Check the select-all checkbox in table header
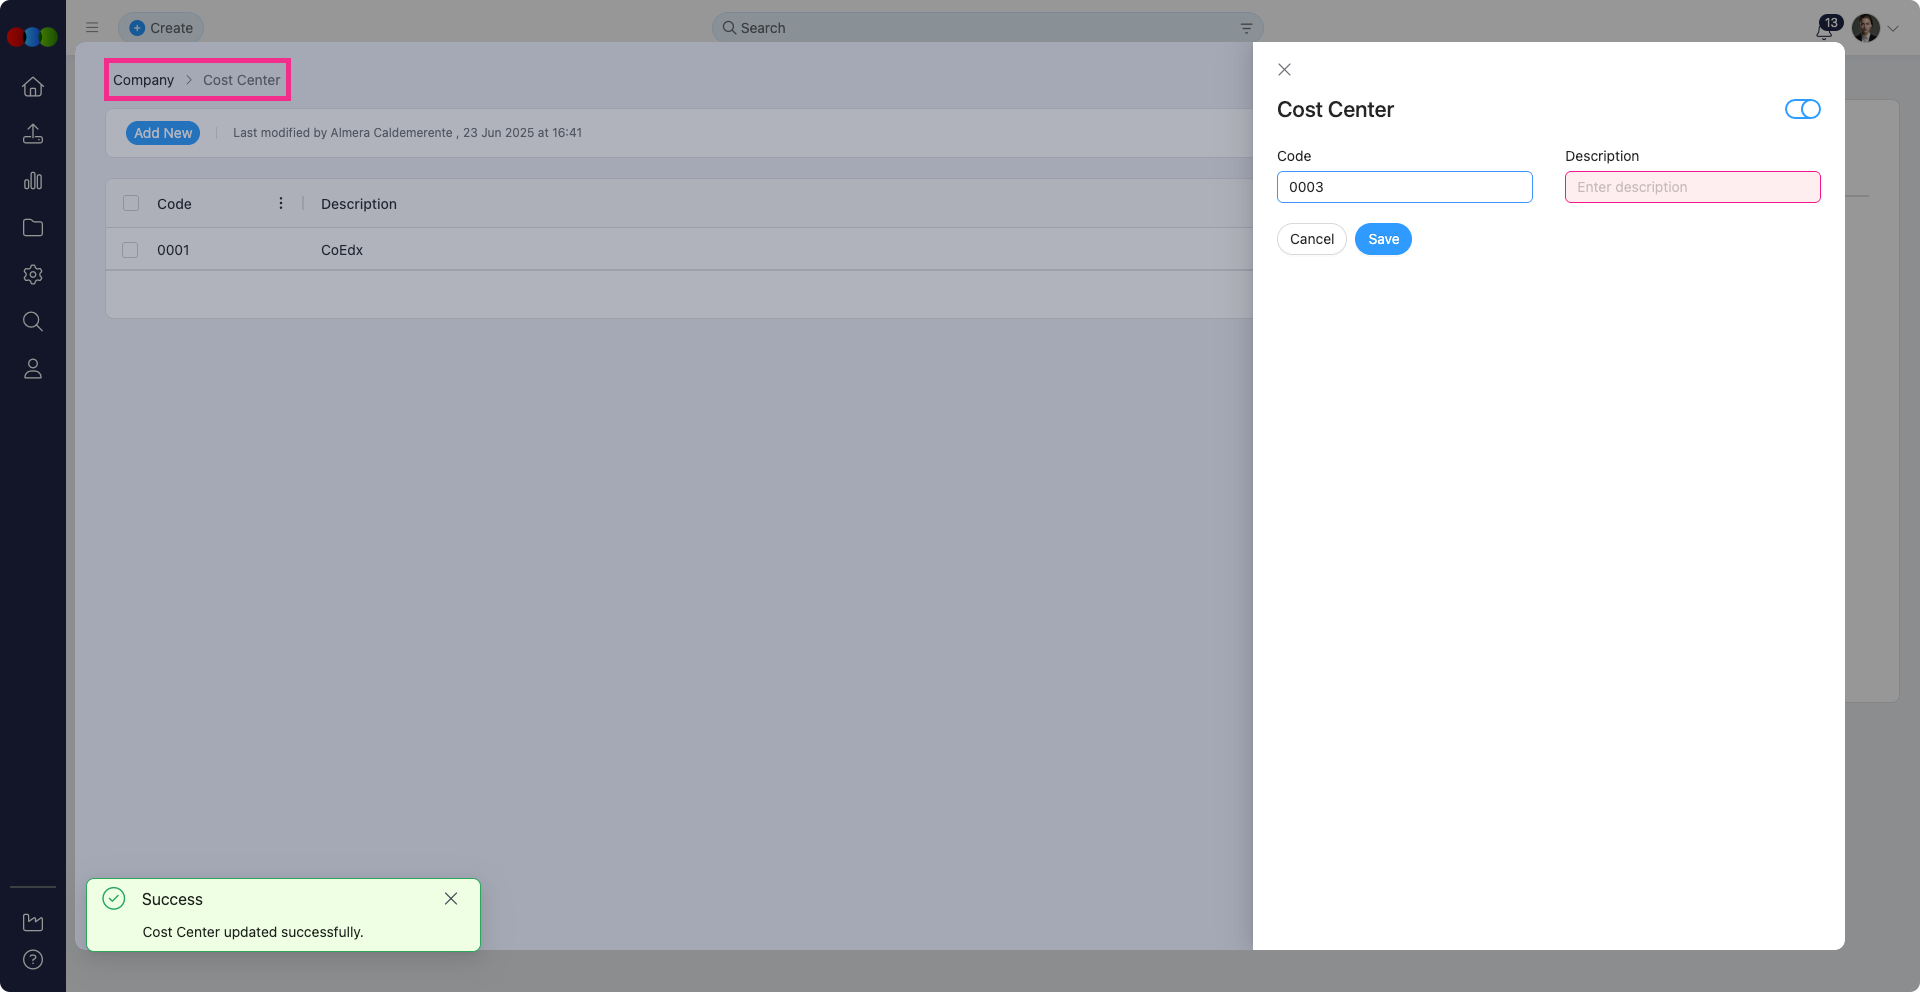This screenshot has width=1920, height=992. [131, 204]
